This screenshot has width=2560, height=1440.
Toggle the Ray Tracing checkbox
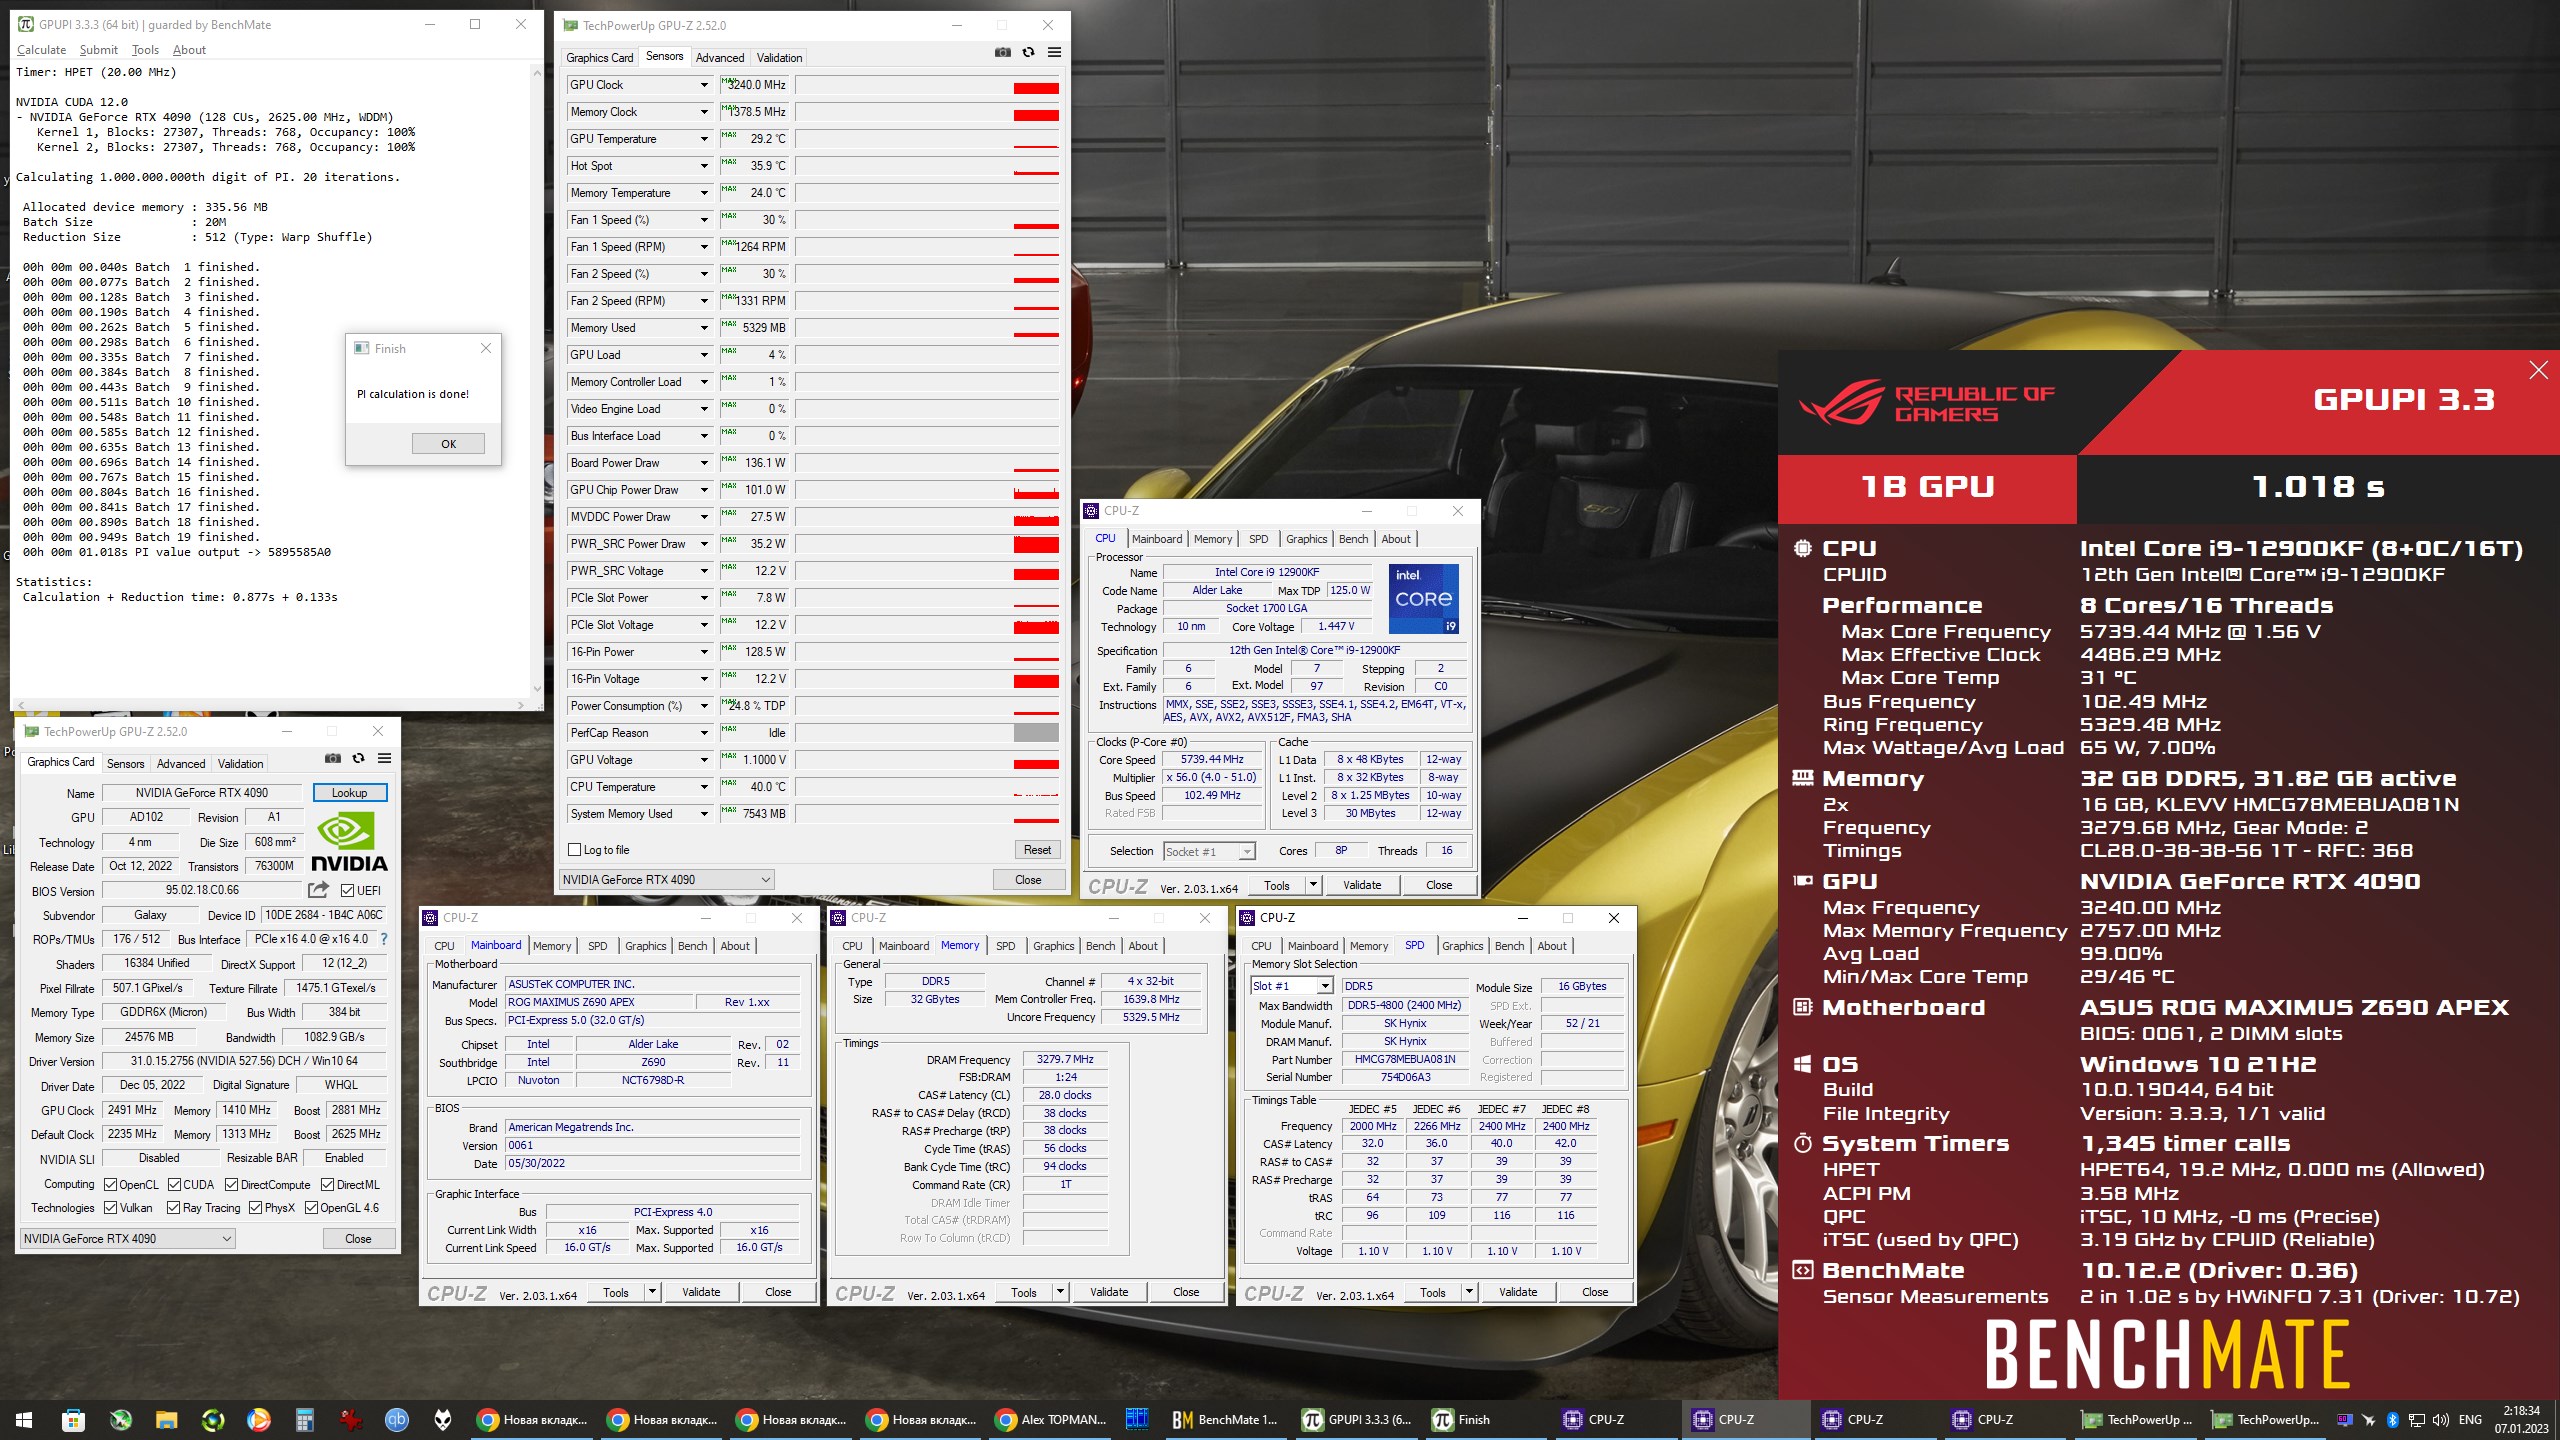pyautogui.click(x=174, y=1207)
